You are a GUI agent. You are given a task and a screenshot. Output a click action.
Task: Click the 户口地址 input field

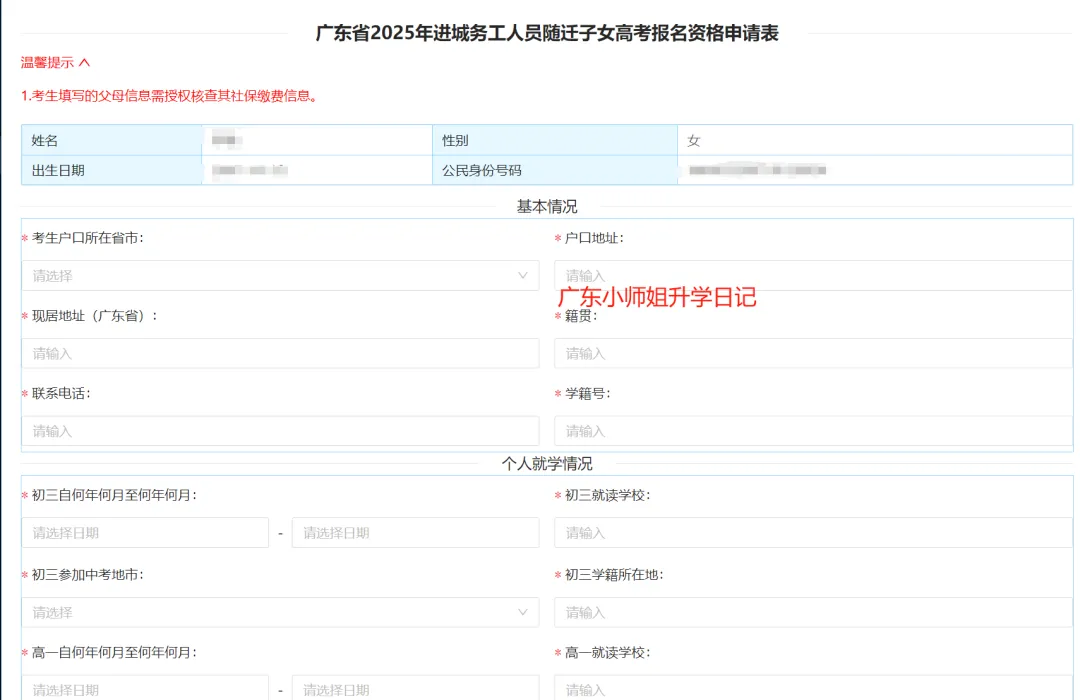[x=813, y=276]
